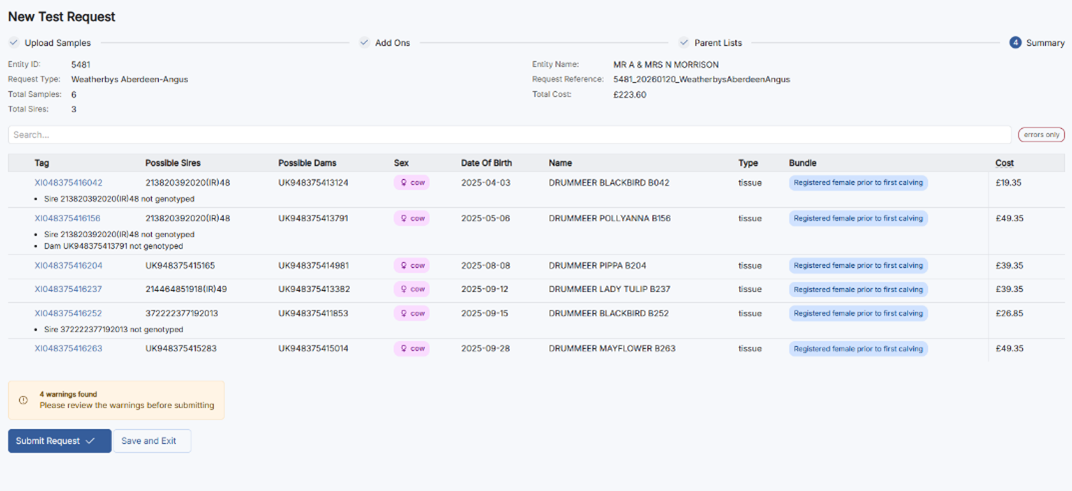
Task: Click the Possible Sires column header
Action: tap(173, 163)
